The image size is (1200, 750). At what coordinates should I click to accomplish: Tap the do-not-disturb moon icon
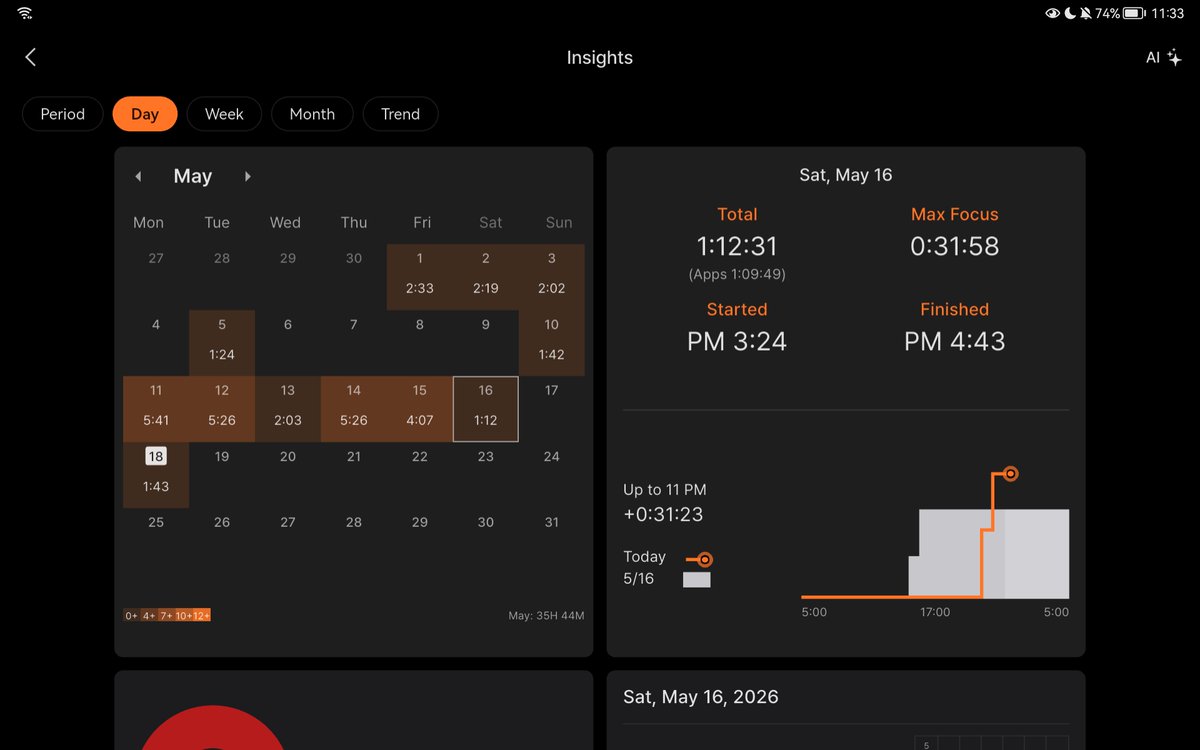[1069, 13]
